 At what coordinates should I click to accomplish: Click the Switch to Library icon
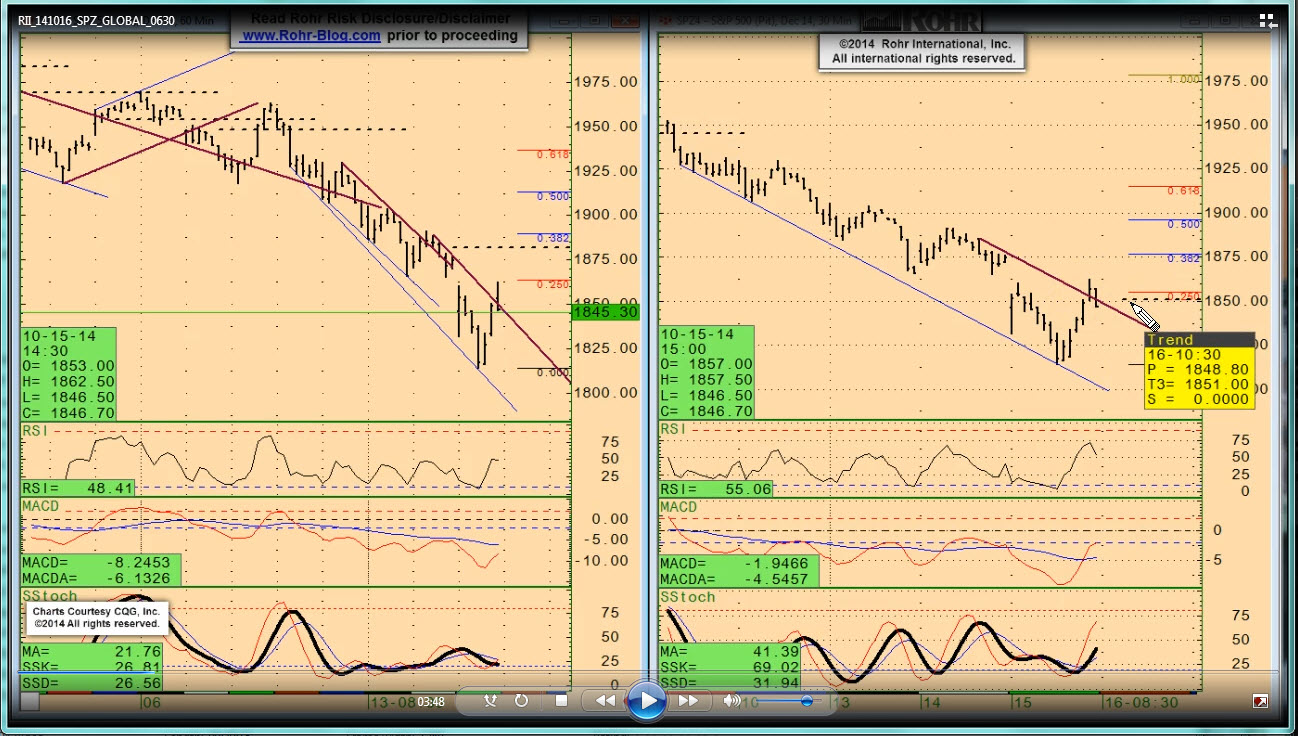pos(1267,19)
